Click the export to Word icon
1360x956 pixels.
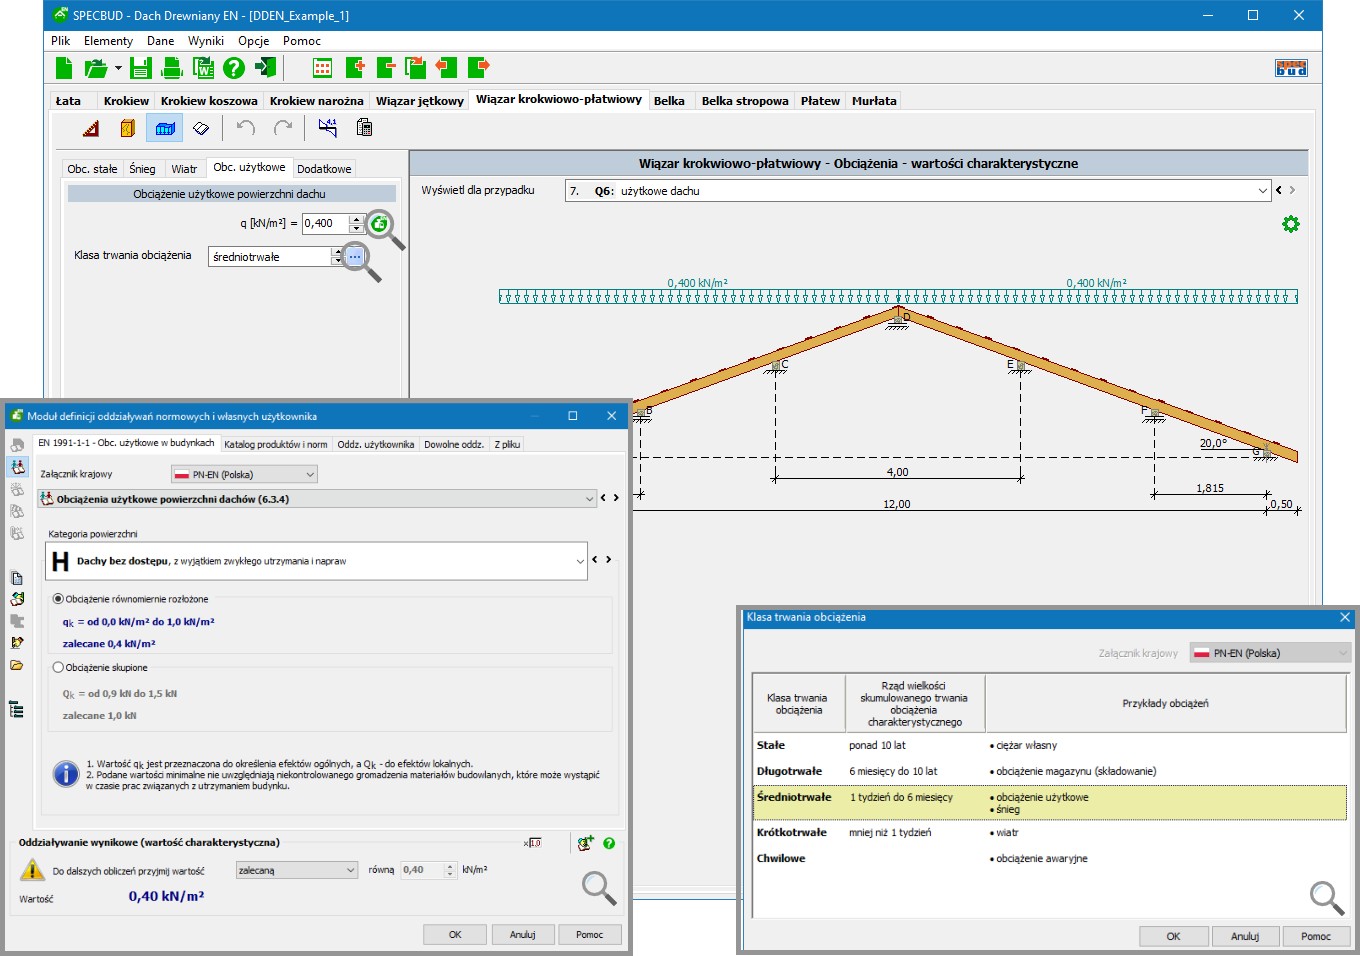pyautogui.click(x=203, y=68)
